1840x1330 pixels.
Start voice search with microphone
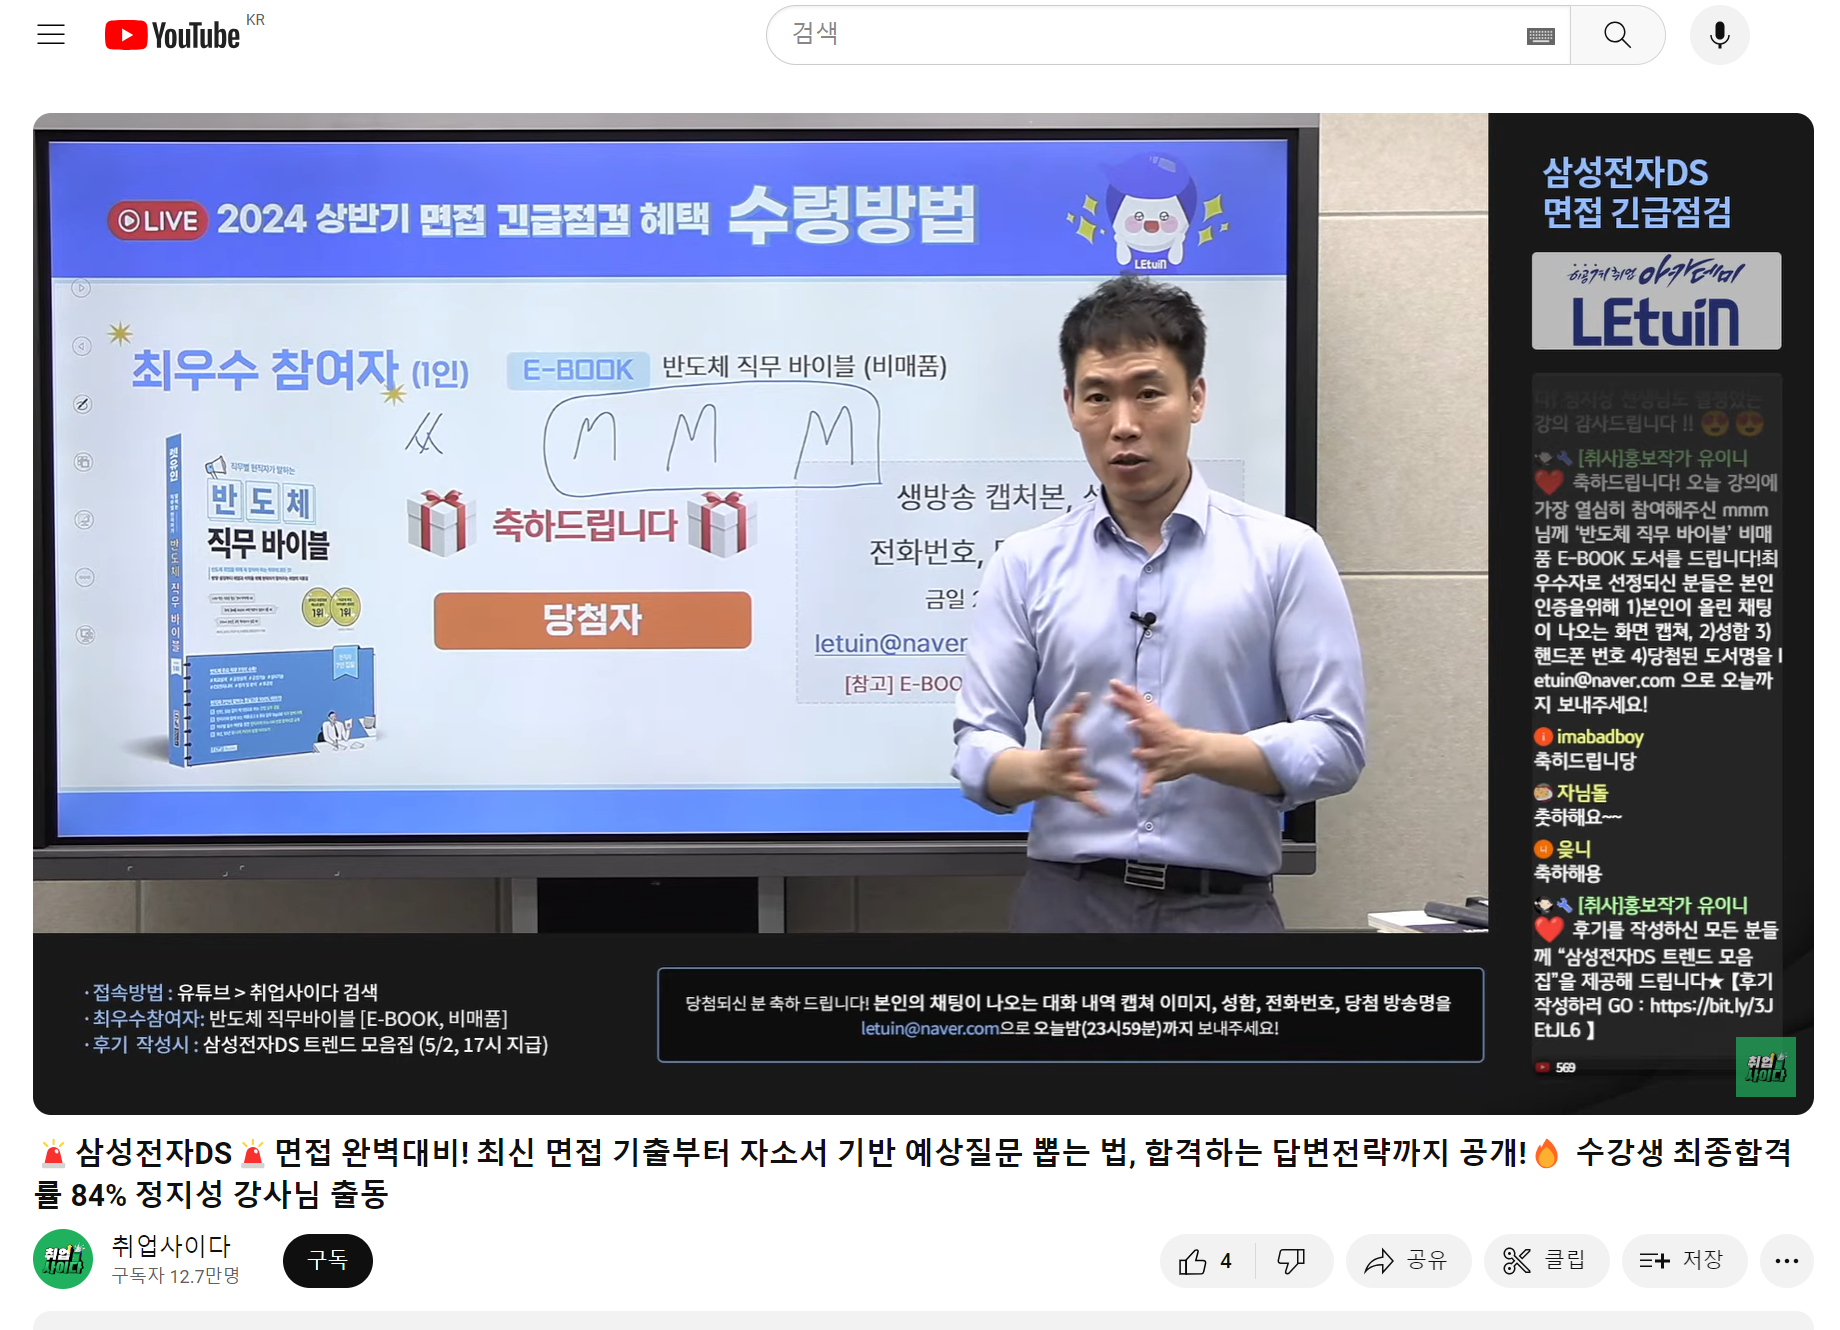(1719, 35)
